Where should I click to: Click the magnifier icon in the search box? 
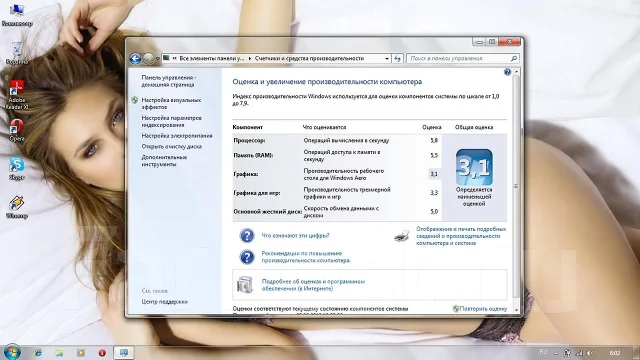[514, 59]
